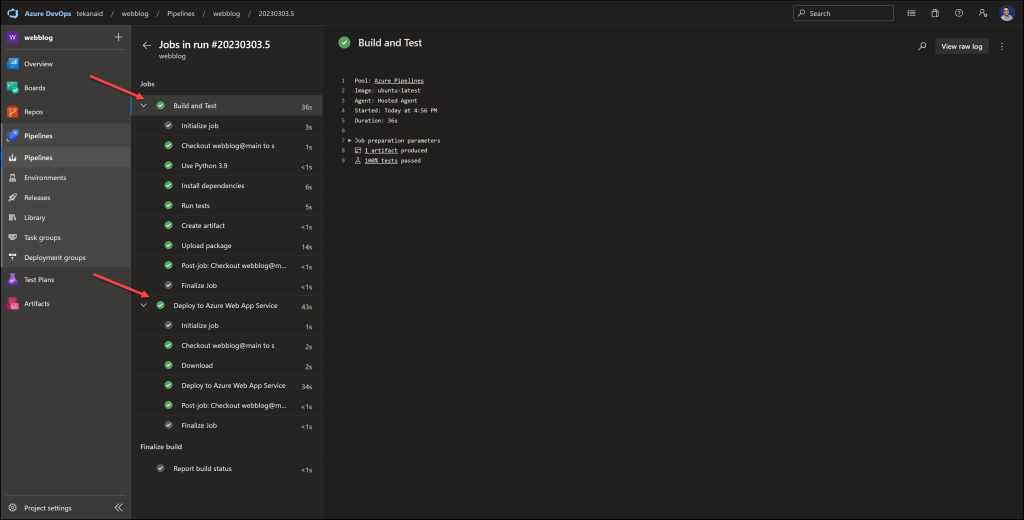
Task: Select the Upload package step
Action: pyautogui.click(x=227, y=246)
